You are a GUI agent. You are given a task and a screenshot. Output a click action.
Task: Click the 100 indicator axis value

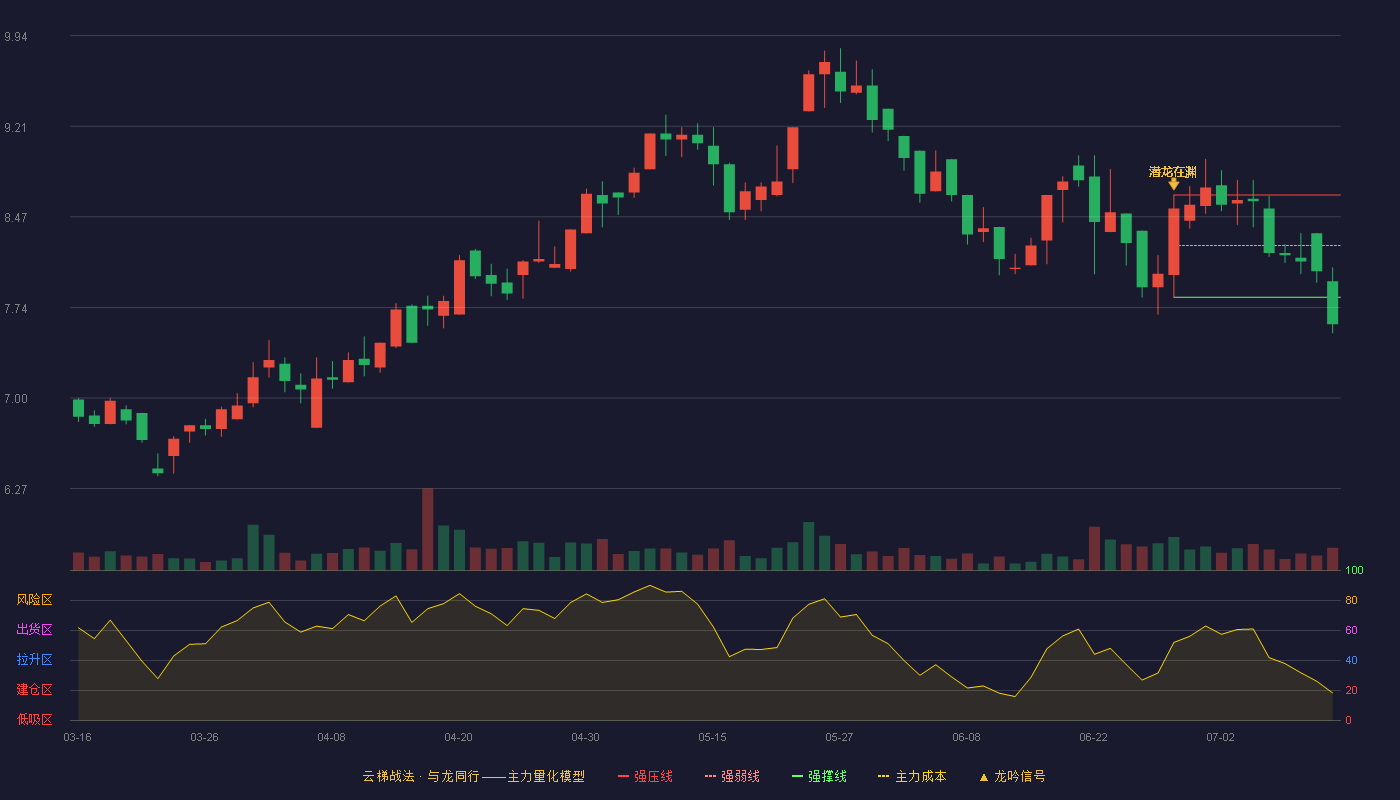[x=1354, y=571]
